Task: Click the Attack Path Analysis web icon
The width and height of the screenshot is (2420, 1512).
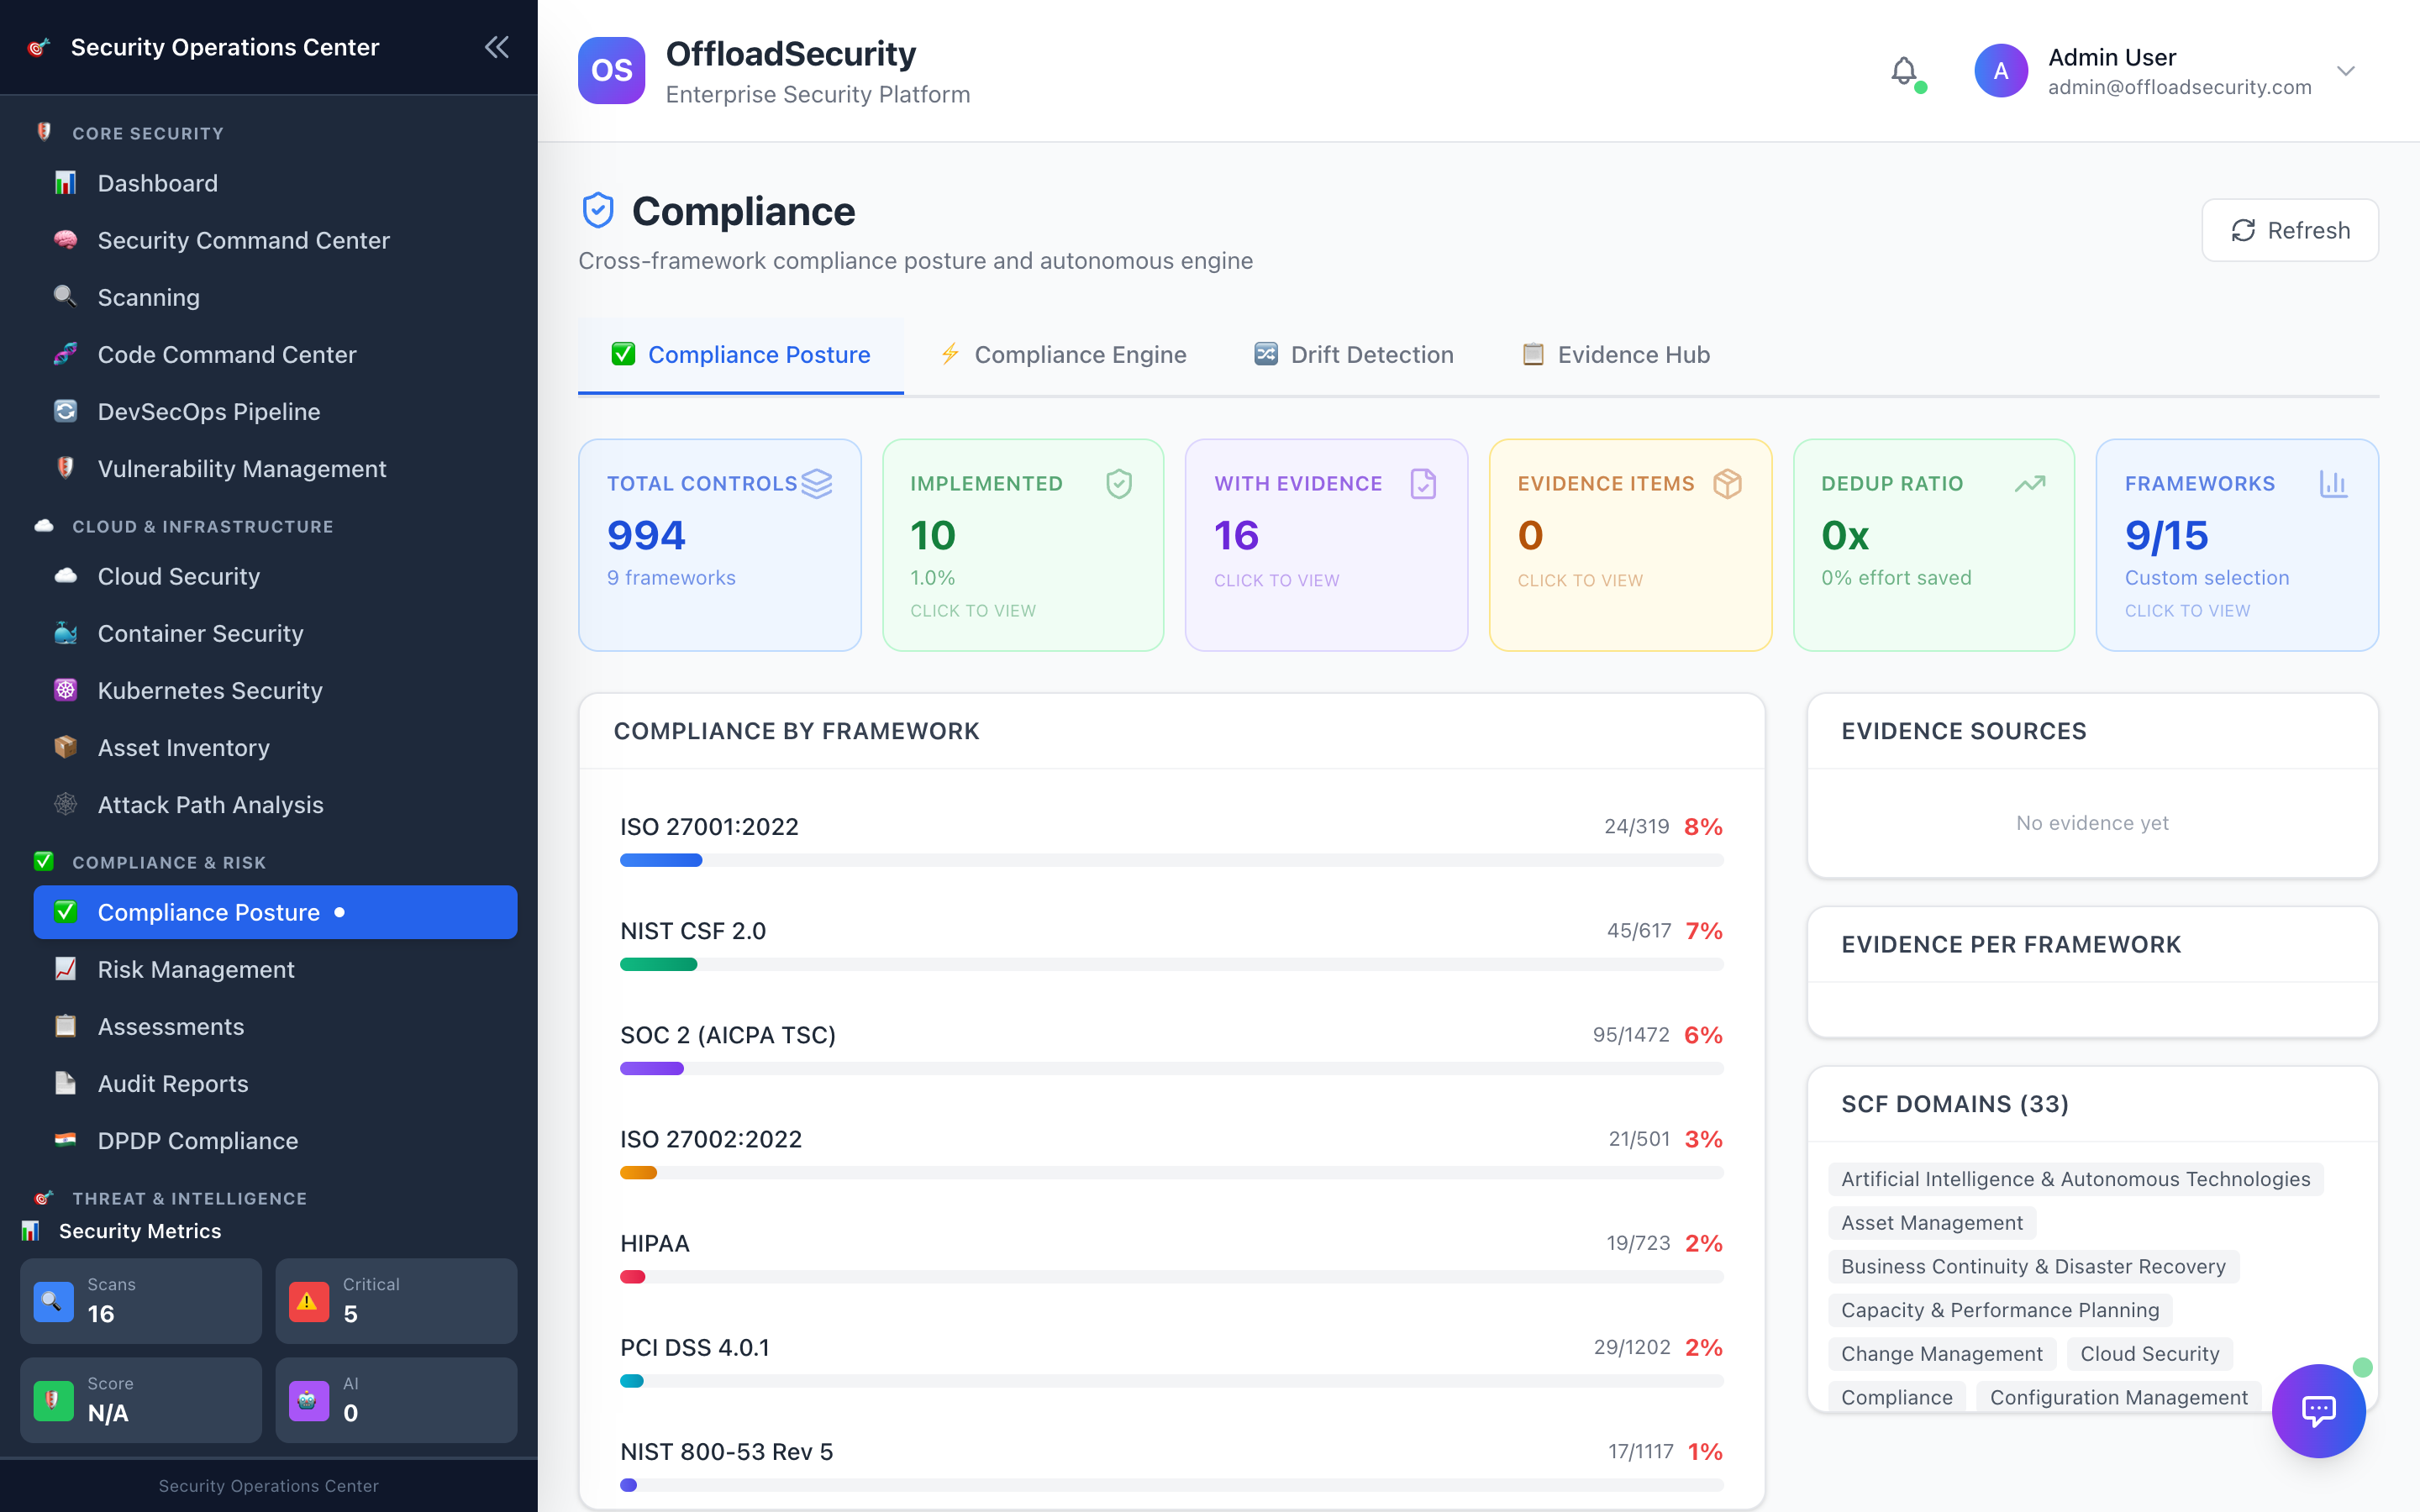Action: [x=65, y=804]
